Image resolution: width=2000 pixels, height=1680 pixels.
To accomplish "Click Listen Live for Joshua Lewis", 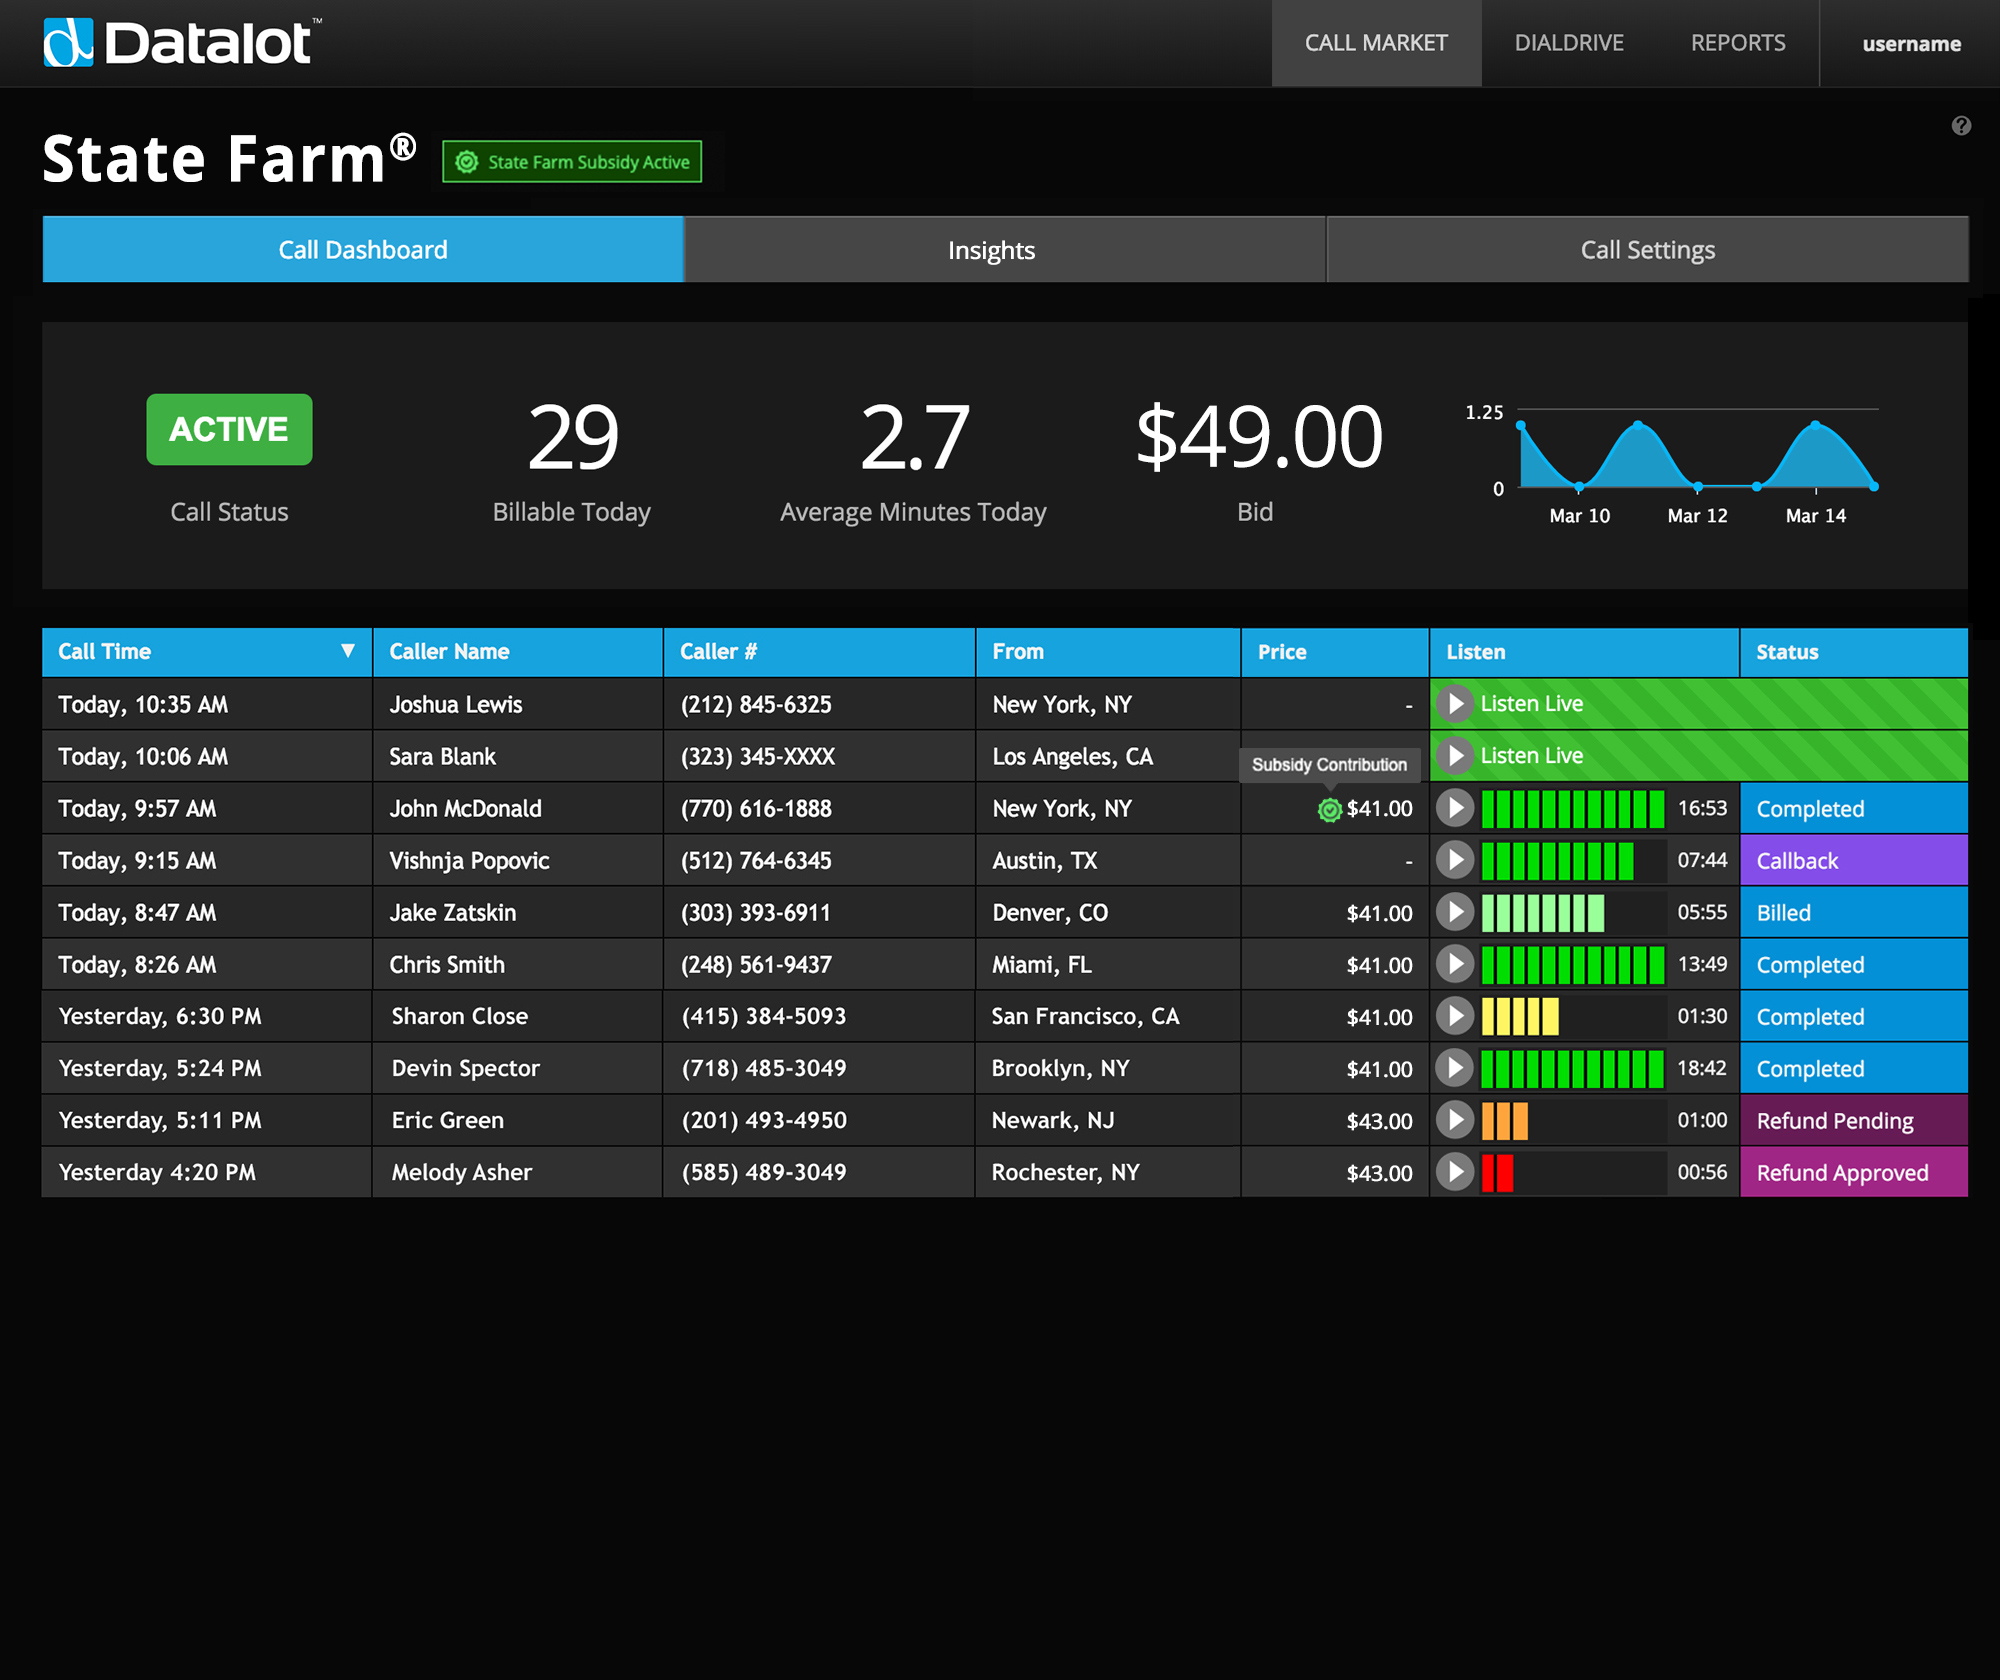I will [x=1531, y=704].
